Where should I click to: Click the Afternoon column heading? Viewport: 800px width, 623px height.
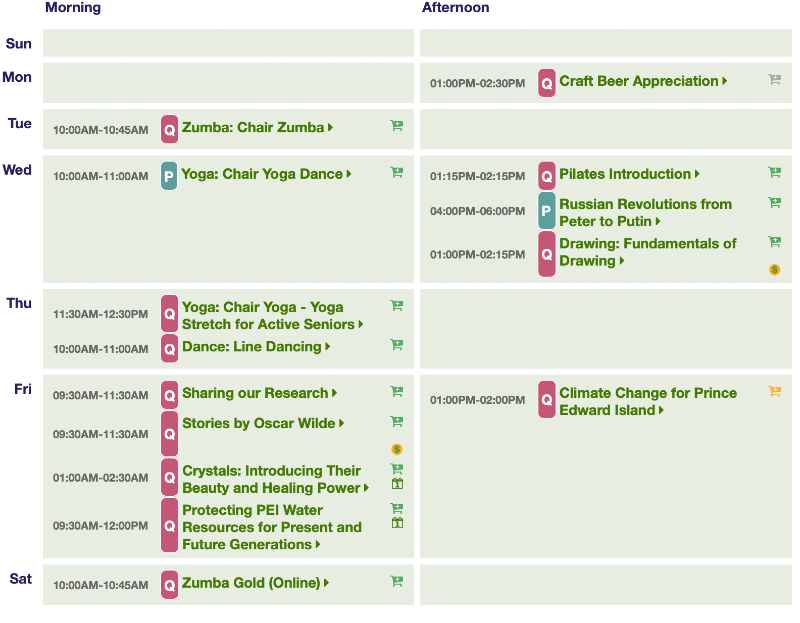pyautogui.click(x=455, y=8)
